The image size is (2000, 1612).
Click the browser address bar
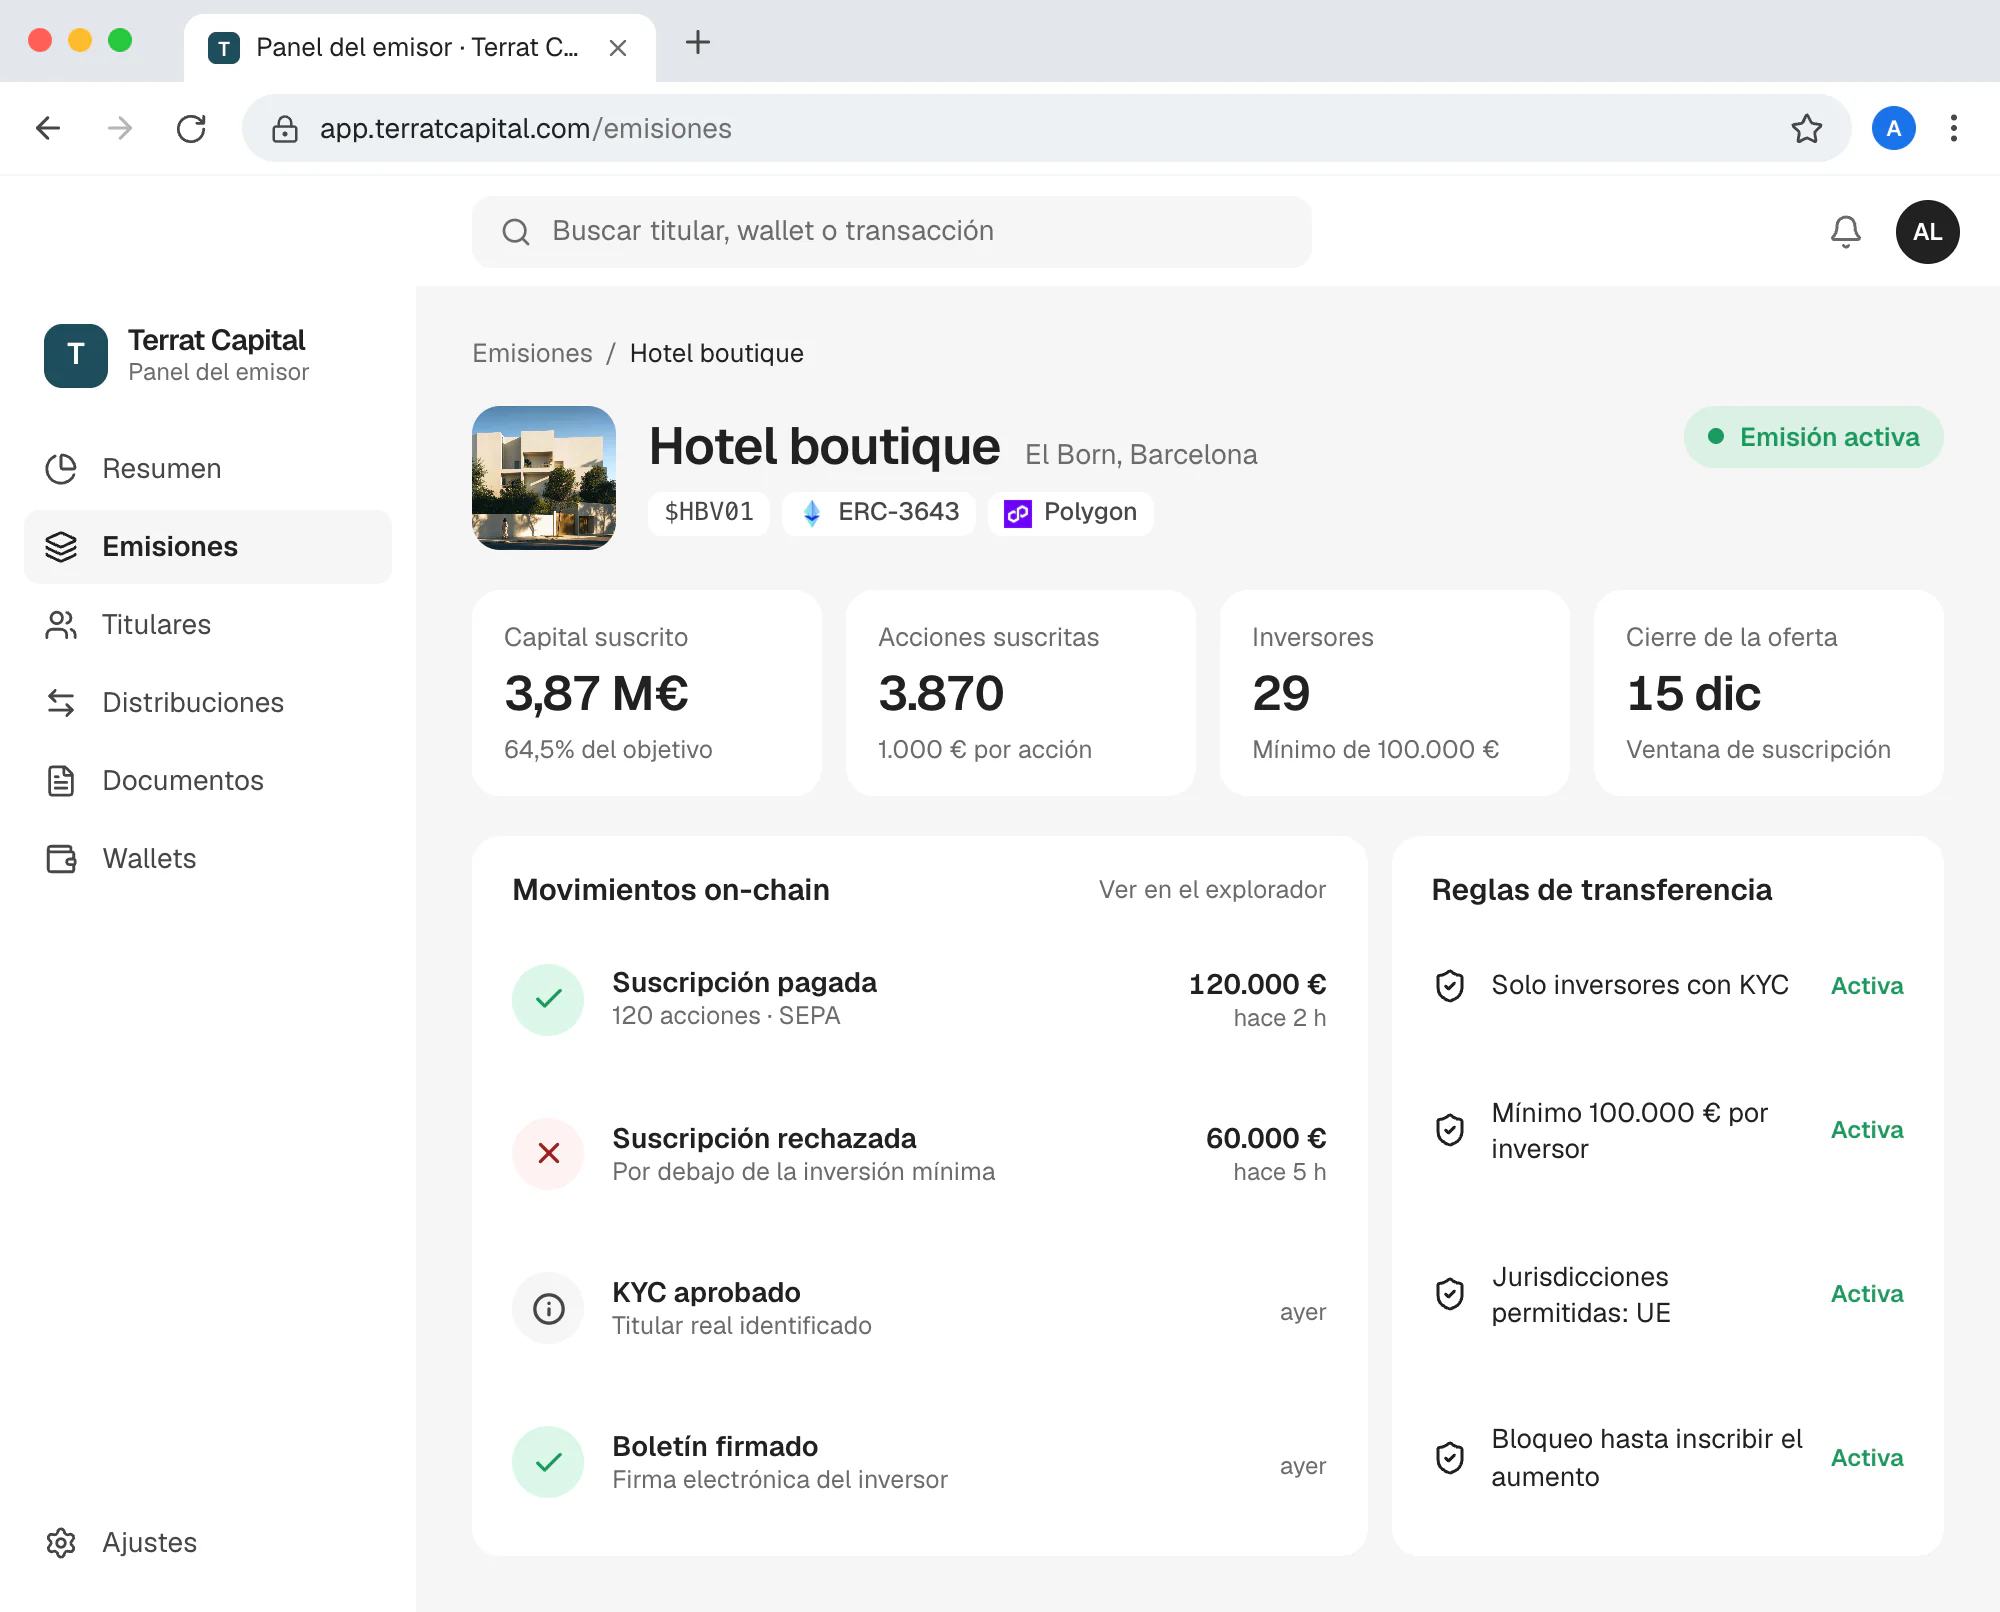[x=1046, y=128]
